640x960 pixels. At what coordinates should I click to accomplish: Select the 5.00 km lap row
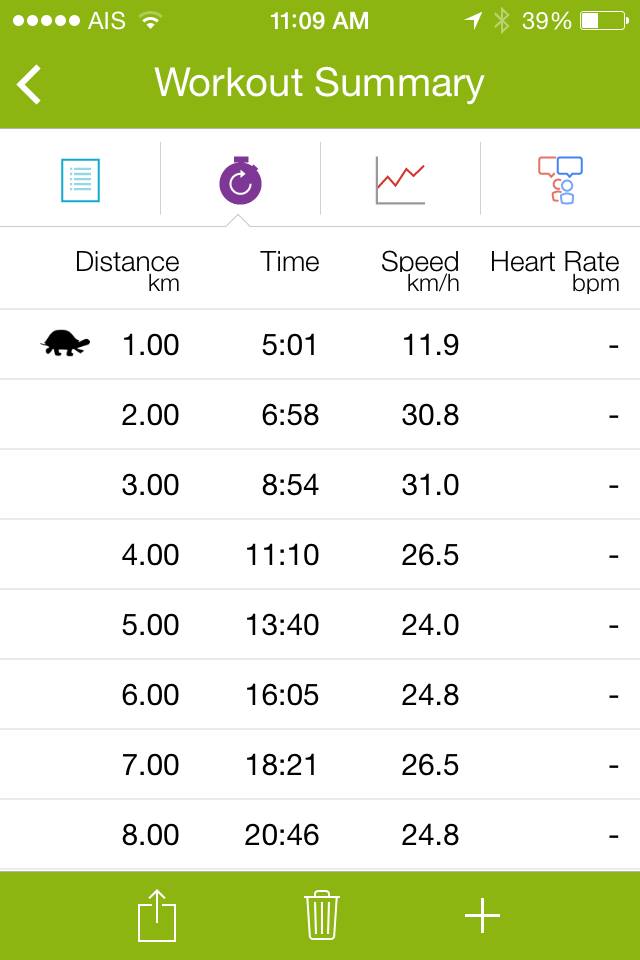point(320,624)
